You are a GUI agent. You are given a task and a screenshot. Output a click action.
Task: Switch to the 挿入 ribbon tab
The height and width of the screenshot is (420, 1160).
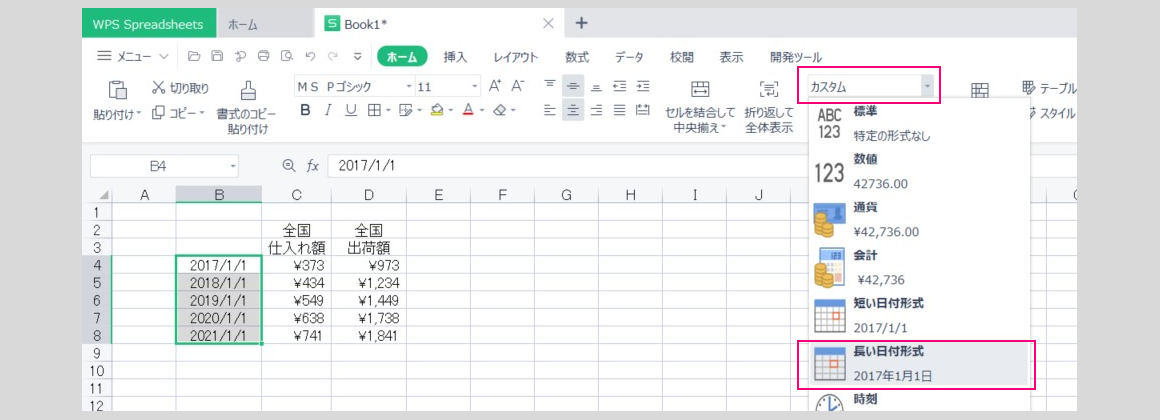click(x=455, y=57)
